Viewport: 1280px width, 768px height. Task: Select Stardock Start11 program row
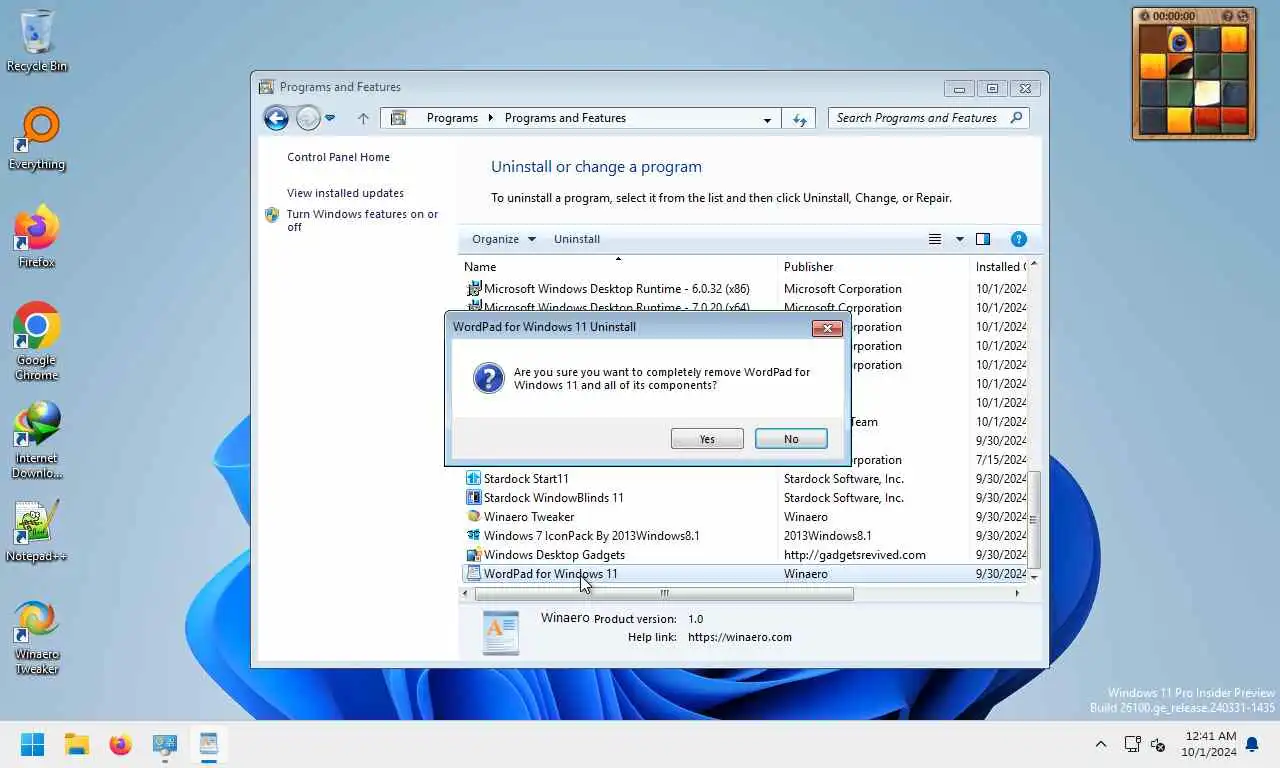tap(743, 479)
